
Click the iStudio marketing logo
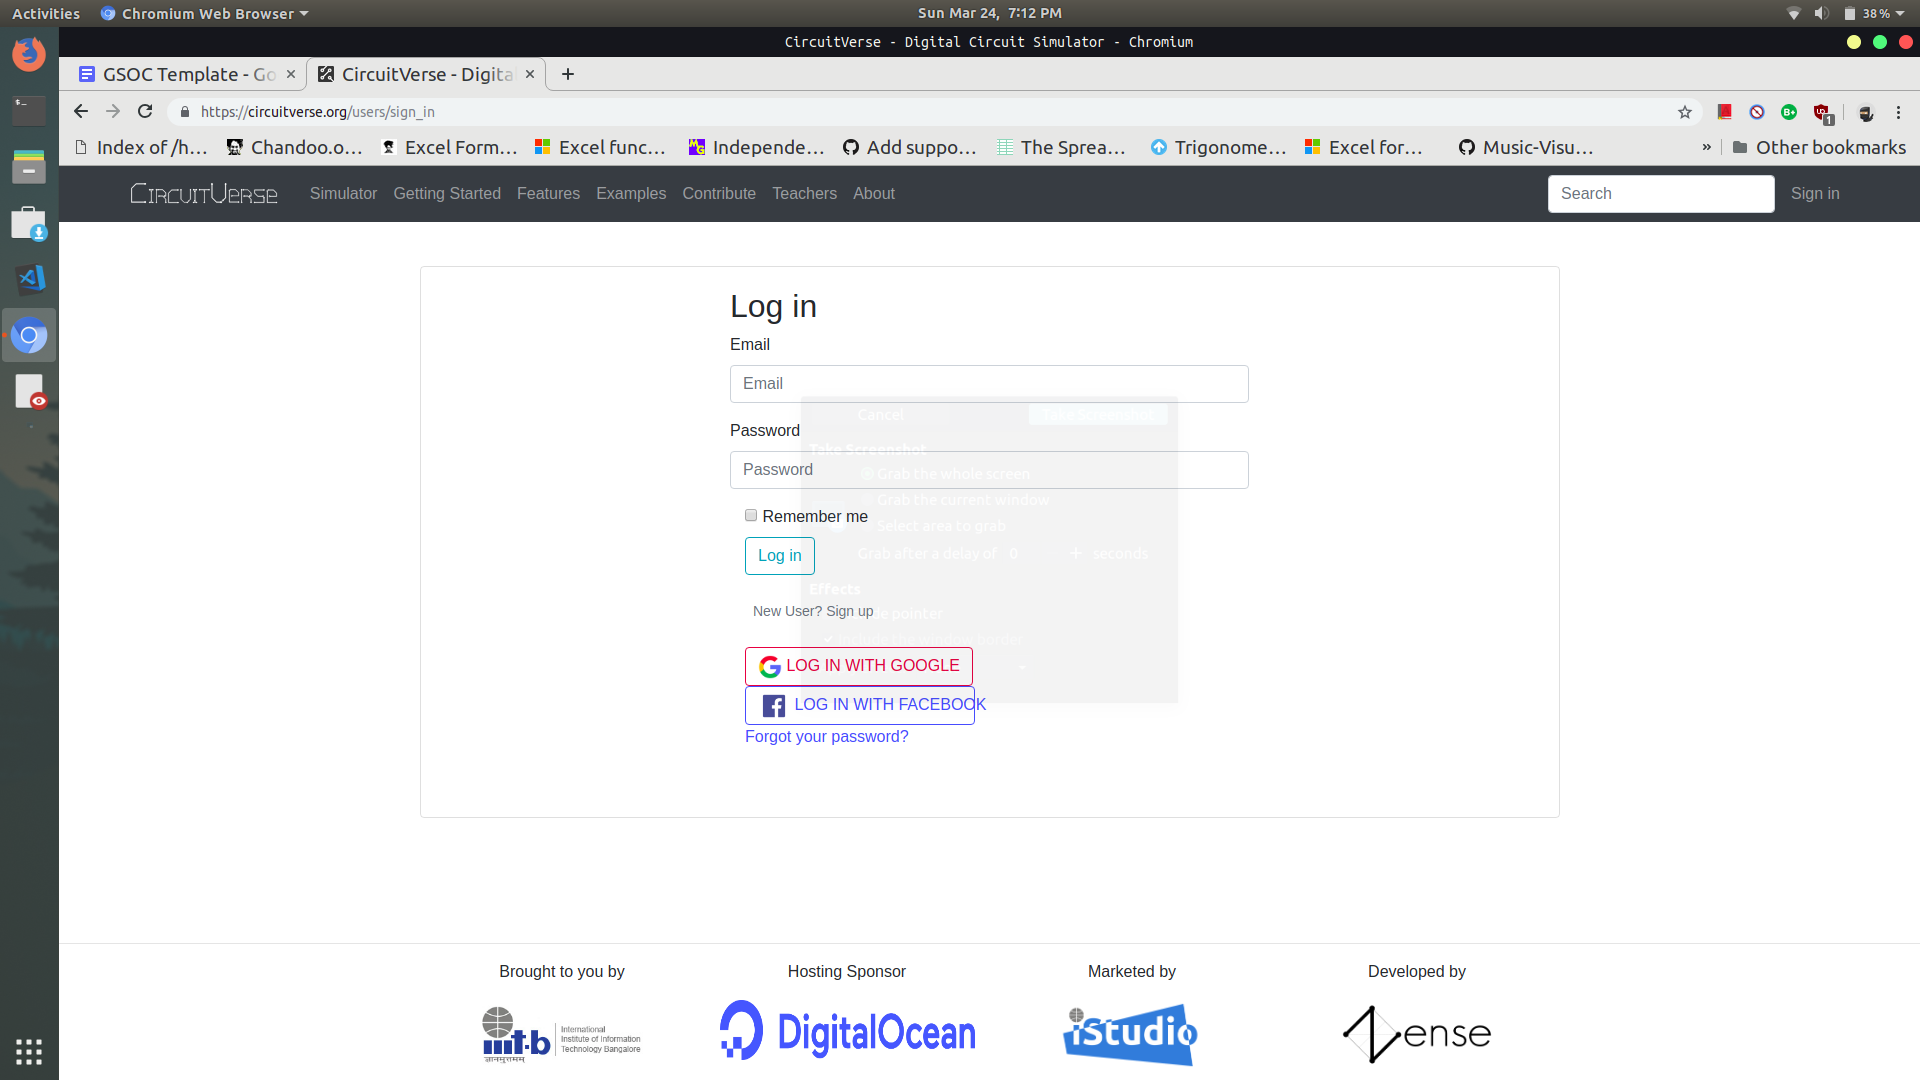pos(1130,1034)
